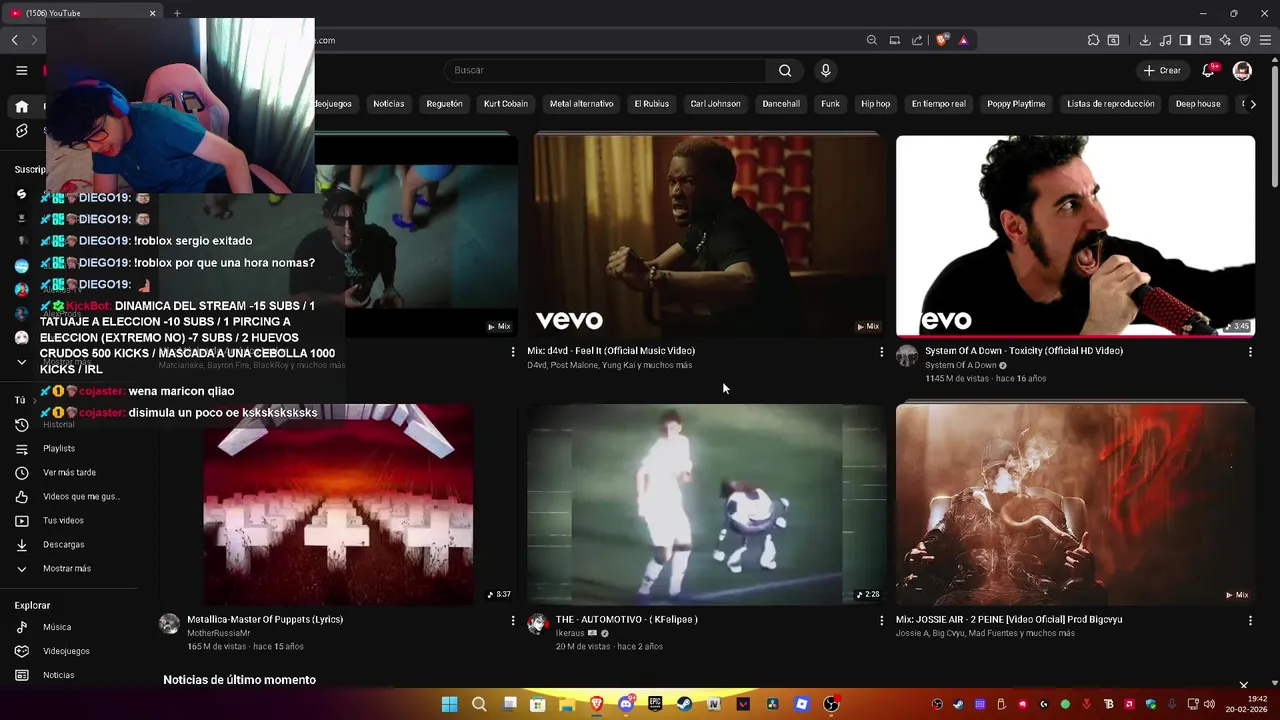Open Leo AI sparkle icon
Viewport: 1280px width, 720px height.
(x=1225, y=40)
